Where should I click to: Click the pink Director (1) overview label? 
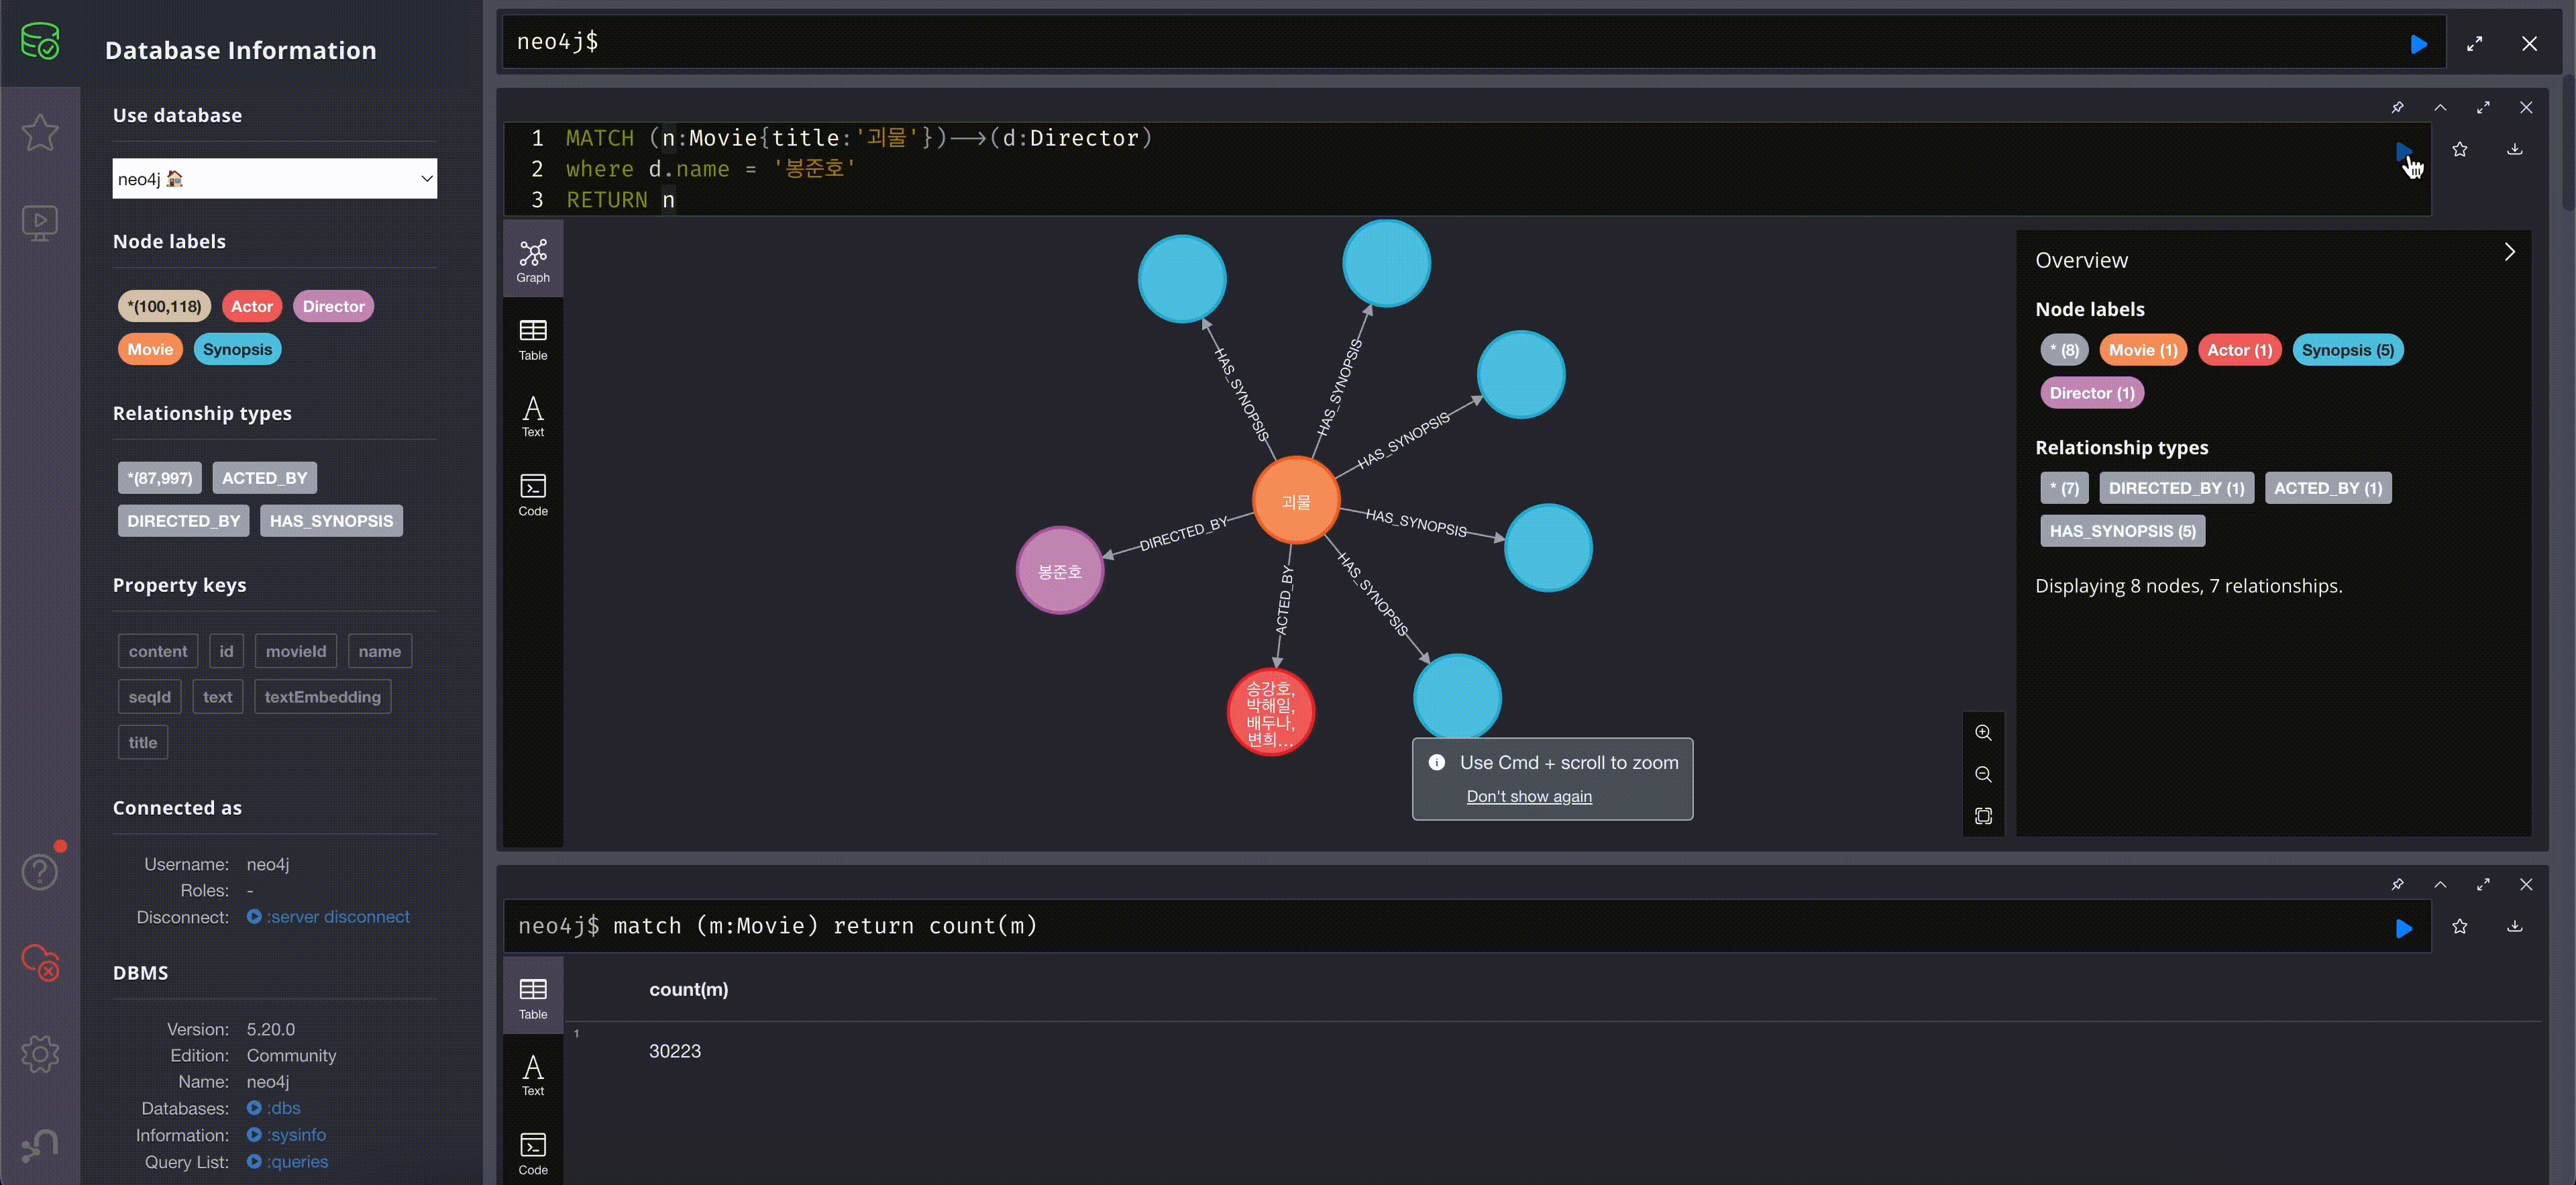coord(2091,393)
